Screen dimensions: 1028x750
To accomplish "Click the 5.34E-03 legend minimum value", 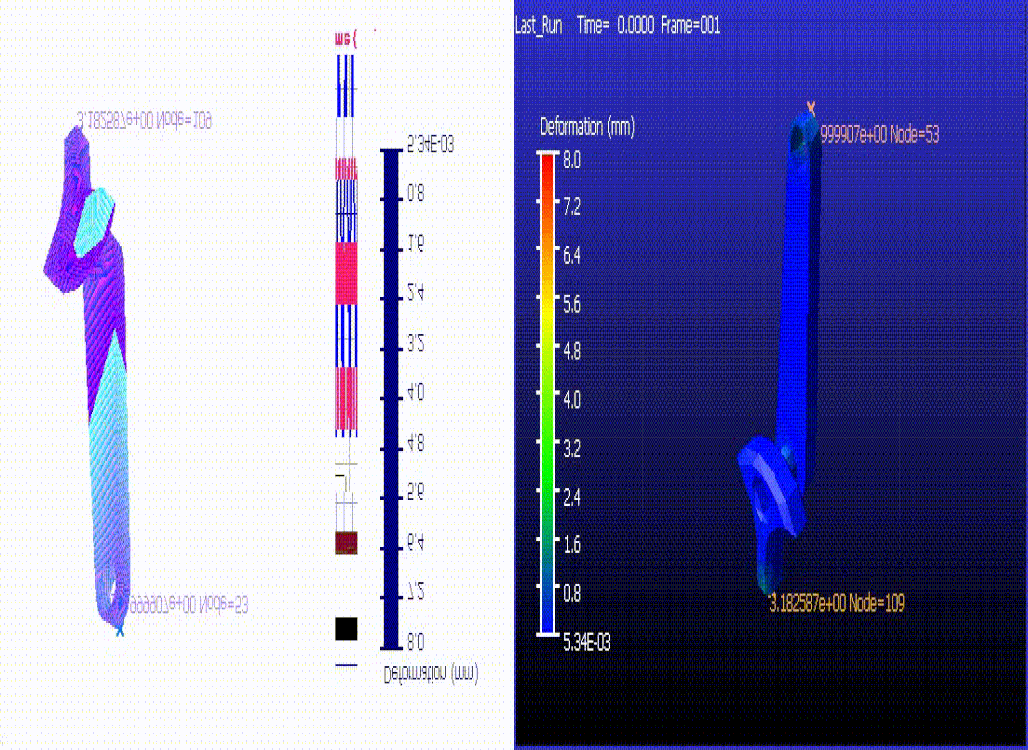I will click(587, 642).
